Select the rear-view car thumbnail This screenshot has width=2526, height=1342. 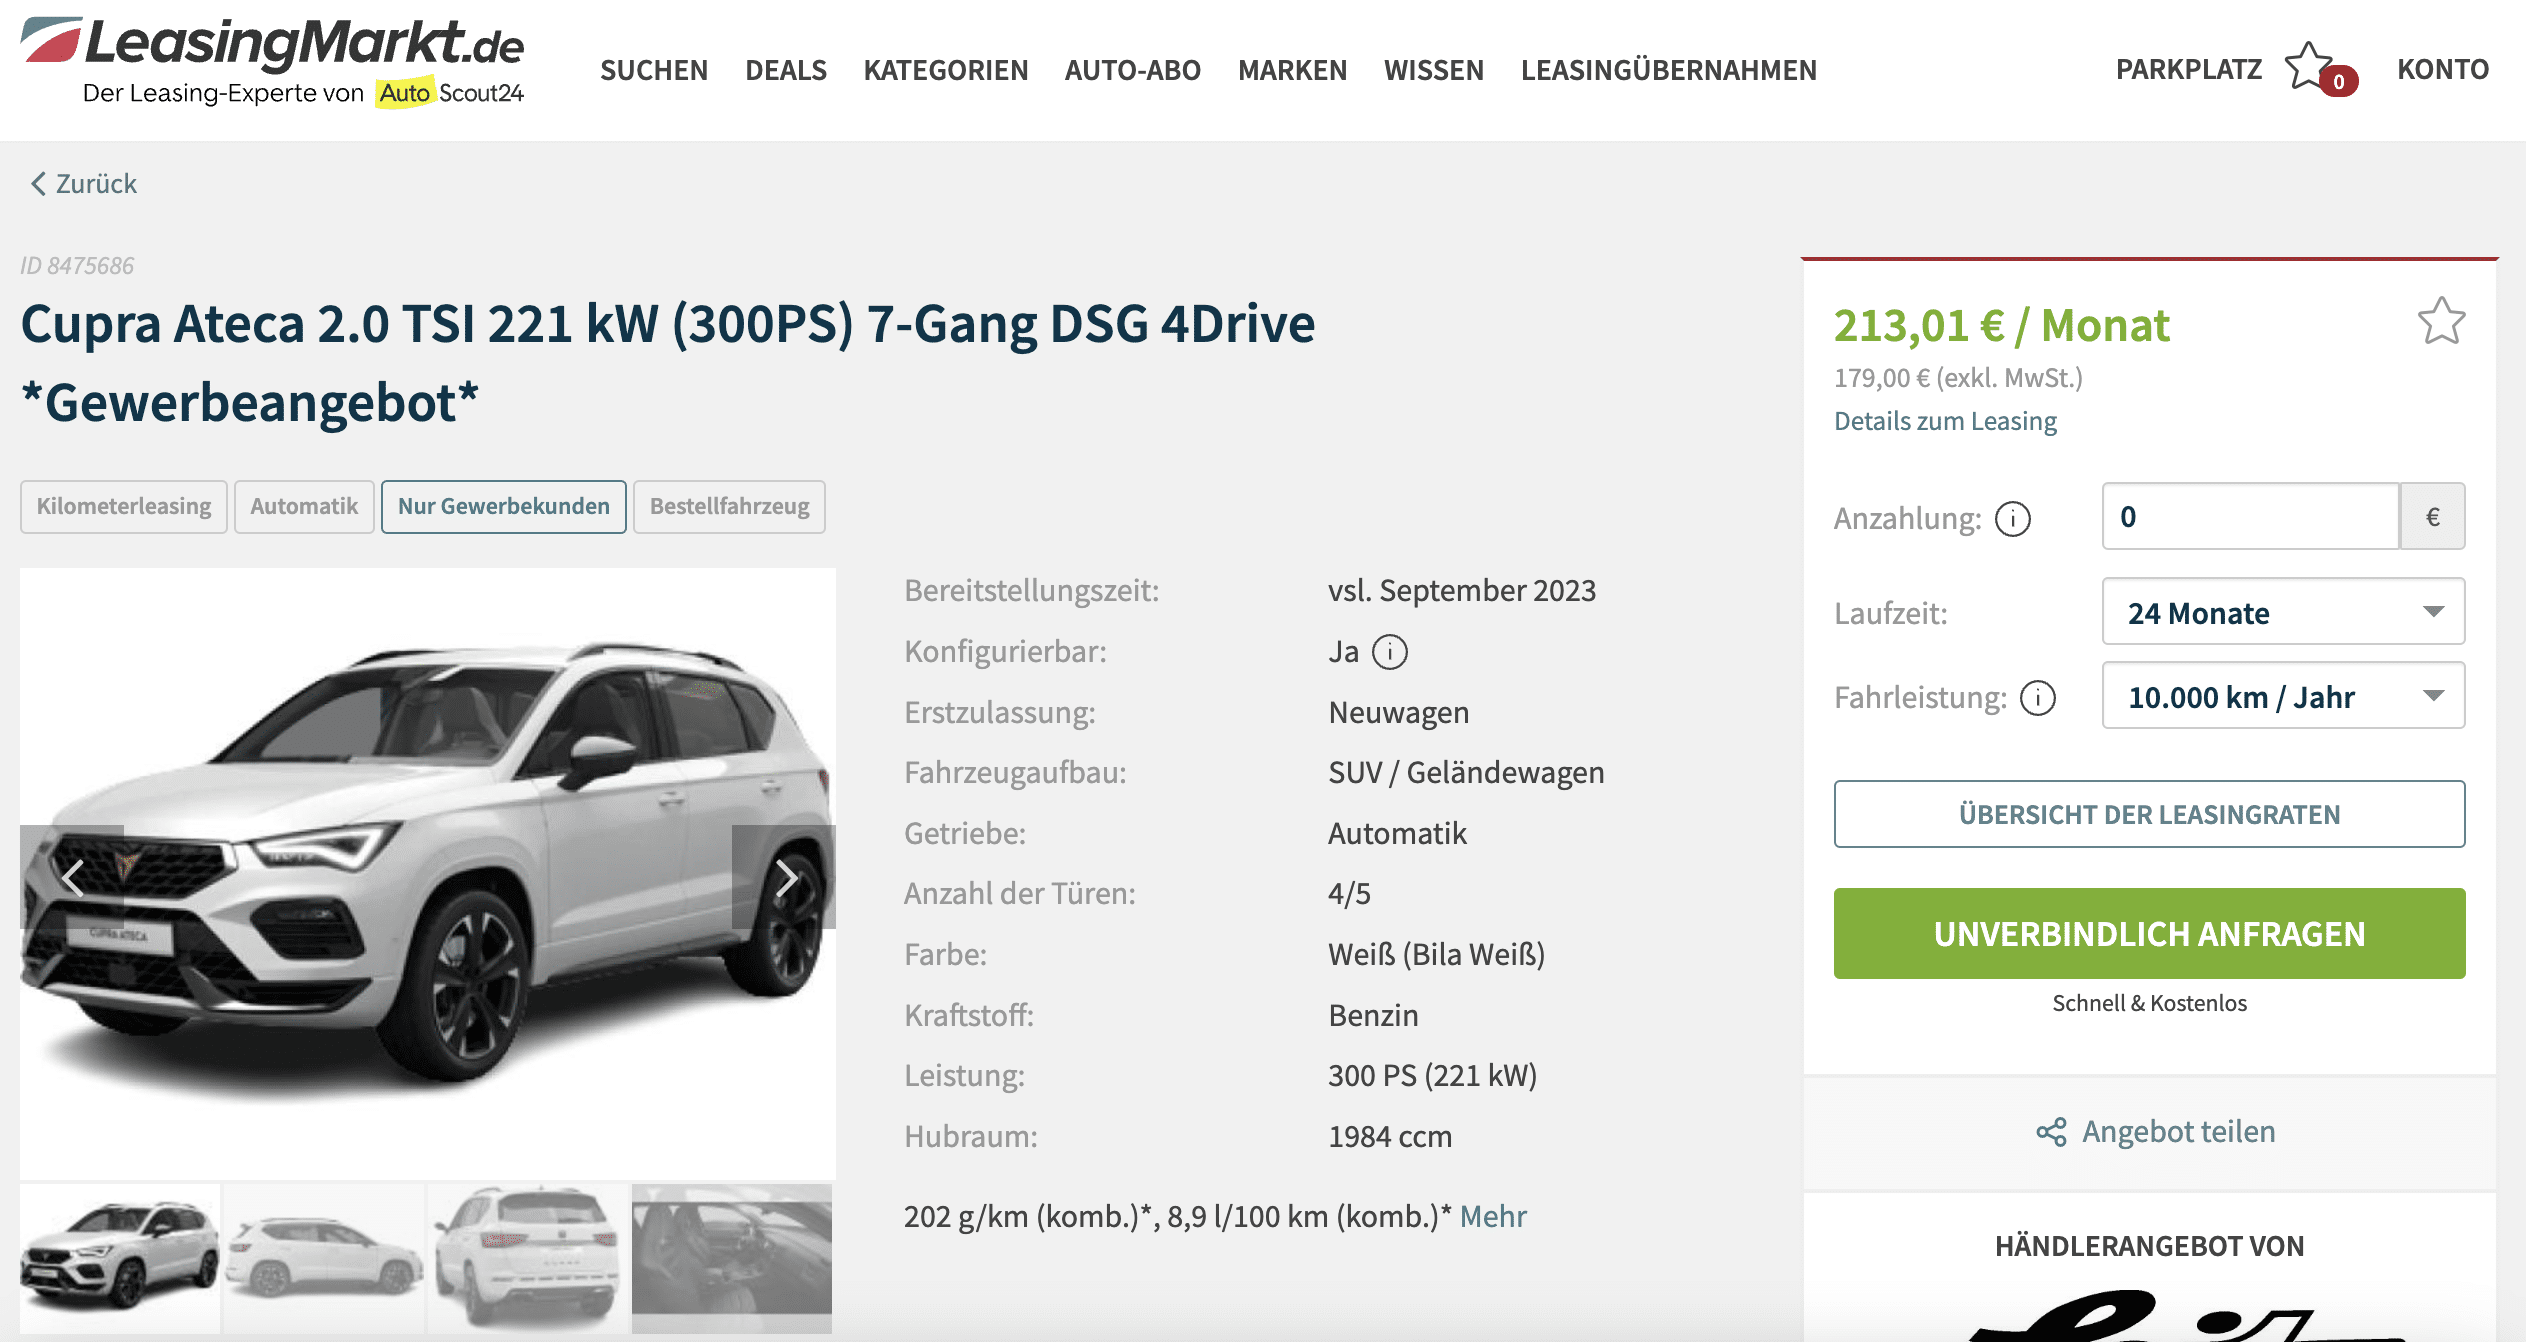pos(528,1259)
